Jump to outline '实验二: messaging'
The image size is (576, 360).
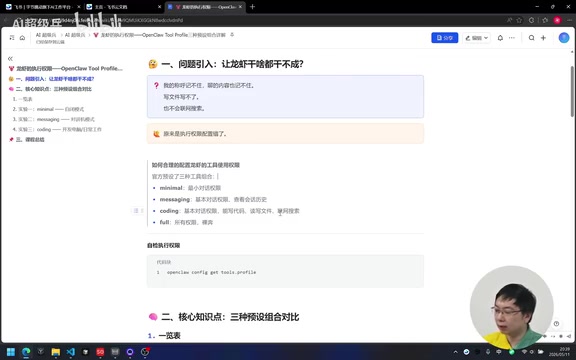(54, 119)
